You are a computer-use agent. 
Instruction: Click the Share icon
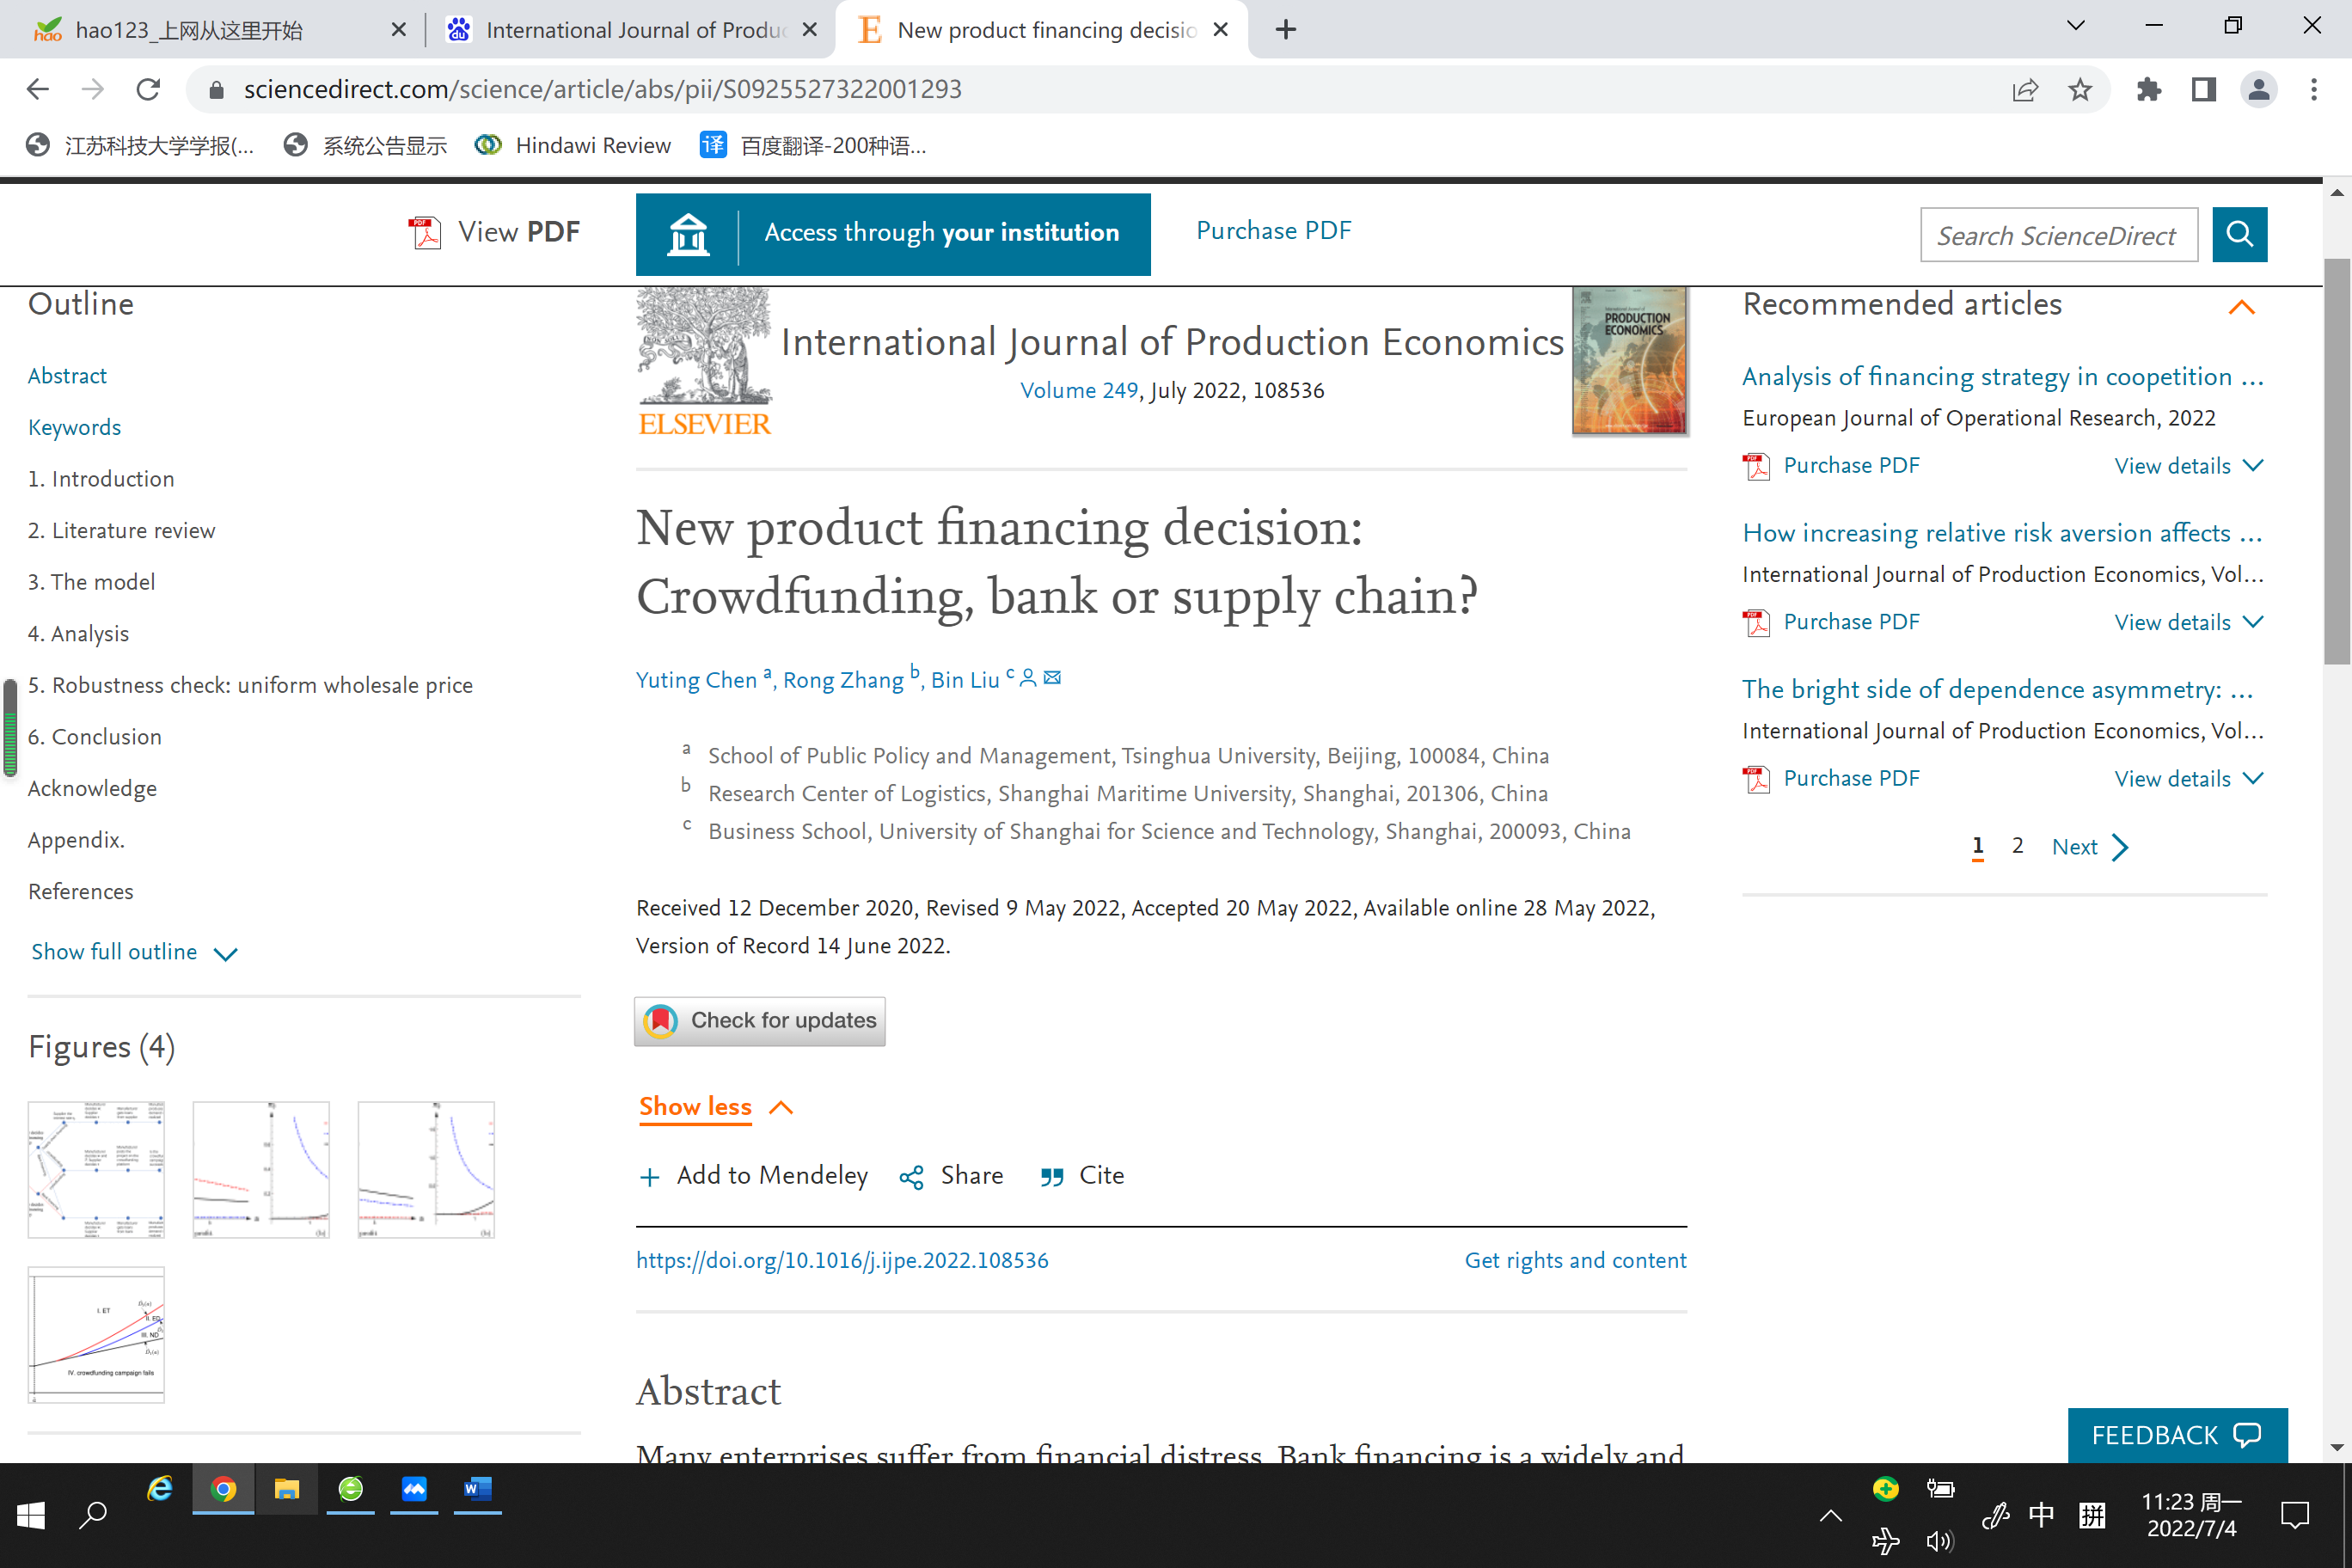(911, 1177)
